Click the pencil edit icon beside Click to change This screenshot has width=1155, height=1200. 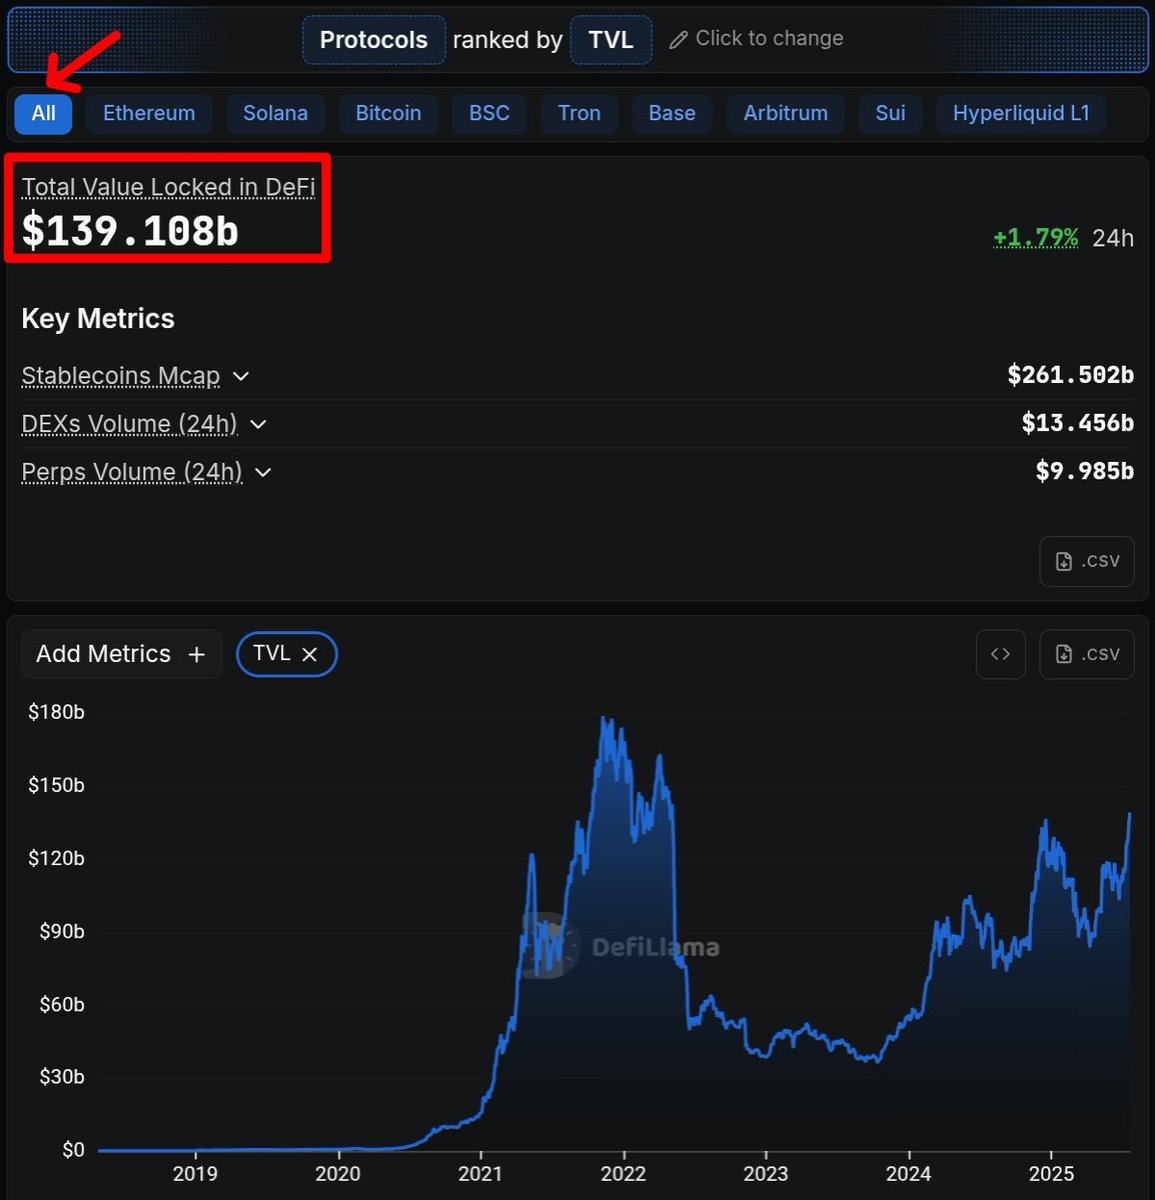[678, 40]
